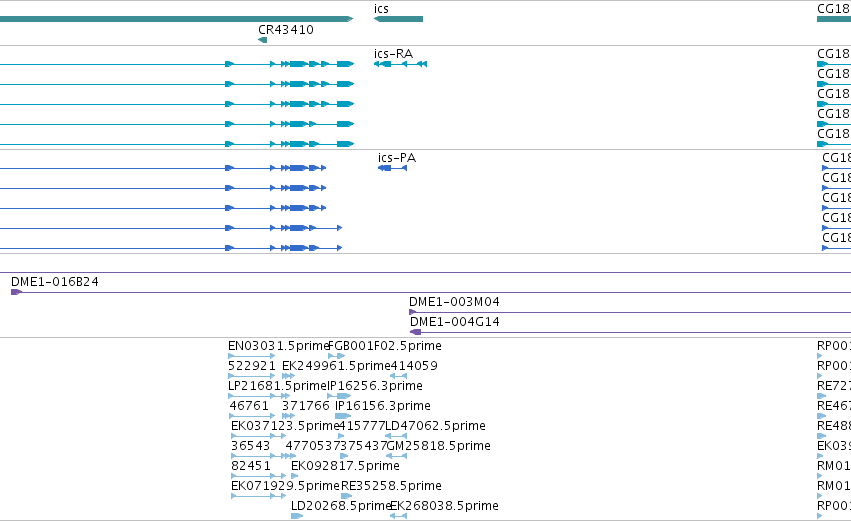Image resolution: width=851 pixels, height=521 pixels.
Task: Click the 415777 label
Action: [x=361, y=426]
